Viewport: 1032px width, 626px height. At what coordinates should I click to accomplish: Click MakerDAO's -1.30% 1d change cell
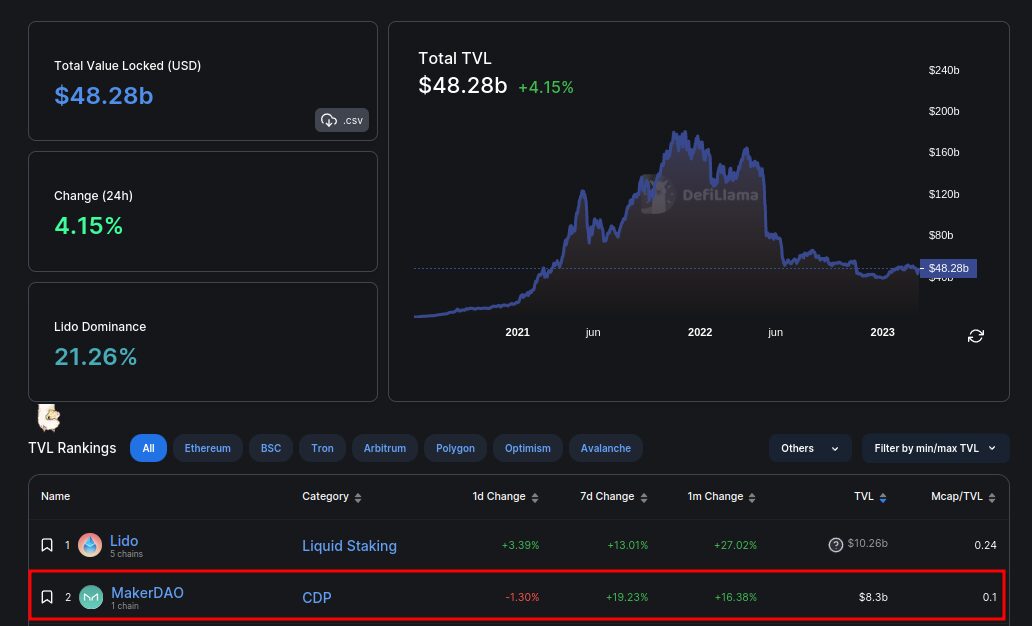pyautogui.click(x=522, y=597)
